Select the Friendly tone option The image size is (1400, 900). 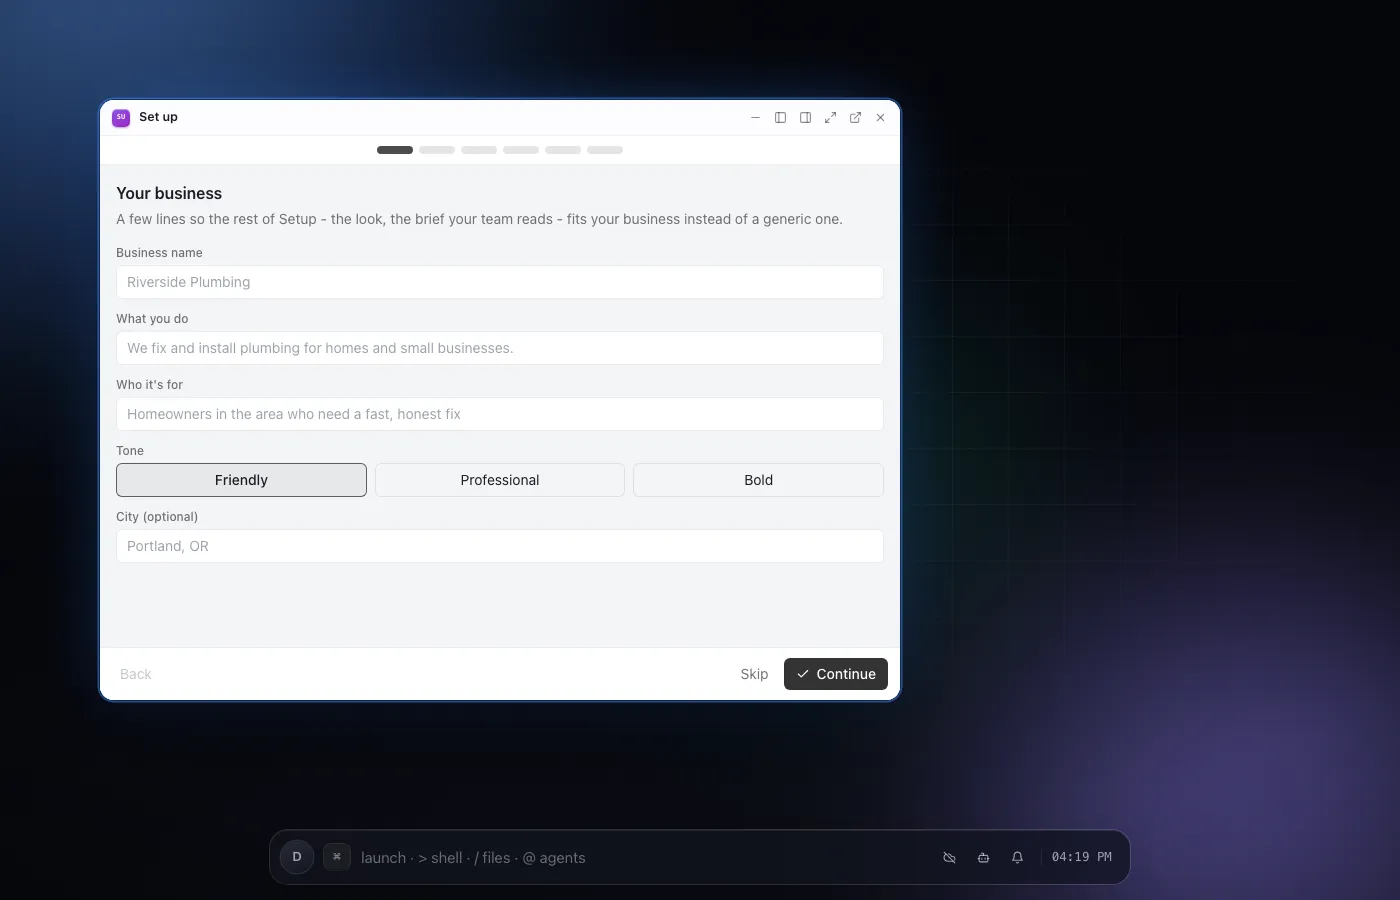point(241,480)
